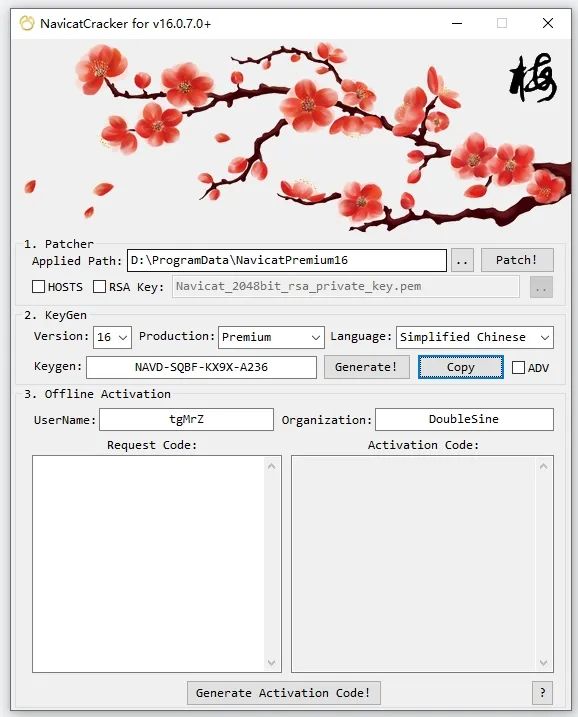Browse for the applied path folder

tap(462, 260)
